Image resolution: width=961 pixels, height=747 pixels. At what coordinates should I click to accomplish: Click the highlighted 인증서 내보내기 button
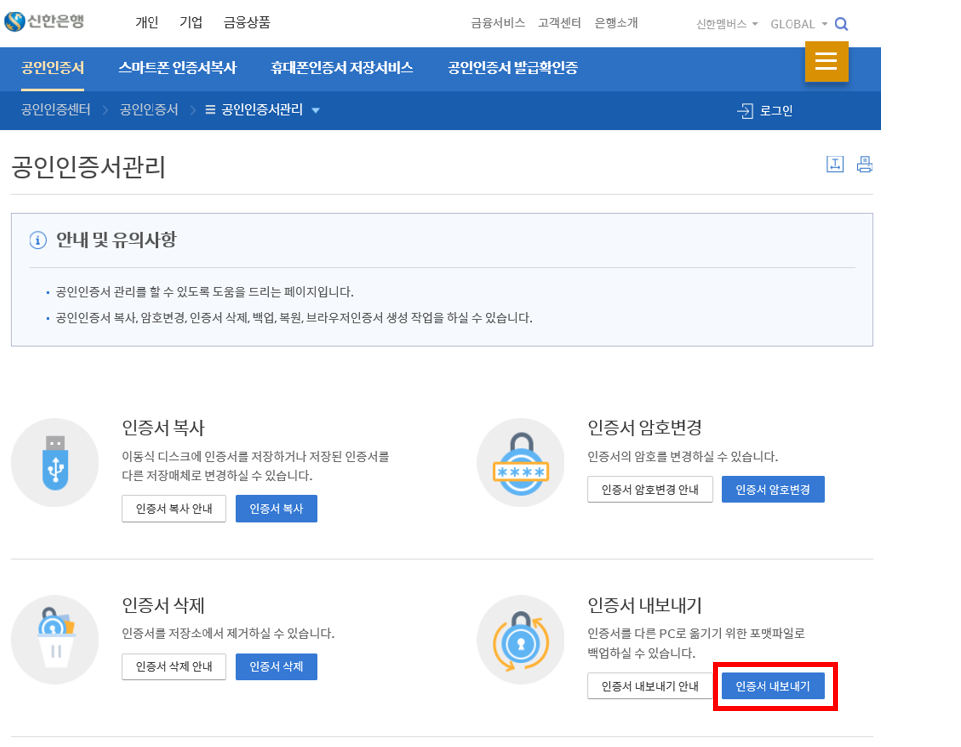775,687
